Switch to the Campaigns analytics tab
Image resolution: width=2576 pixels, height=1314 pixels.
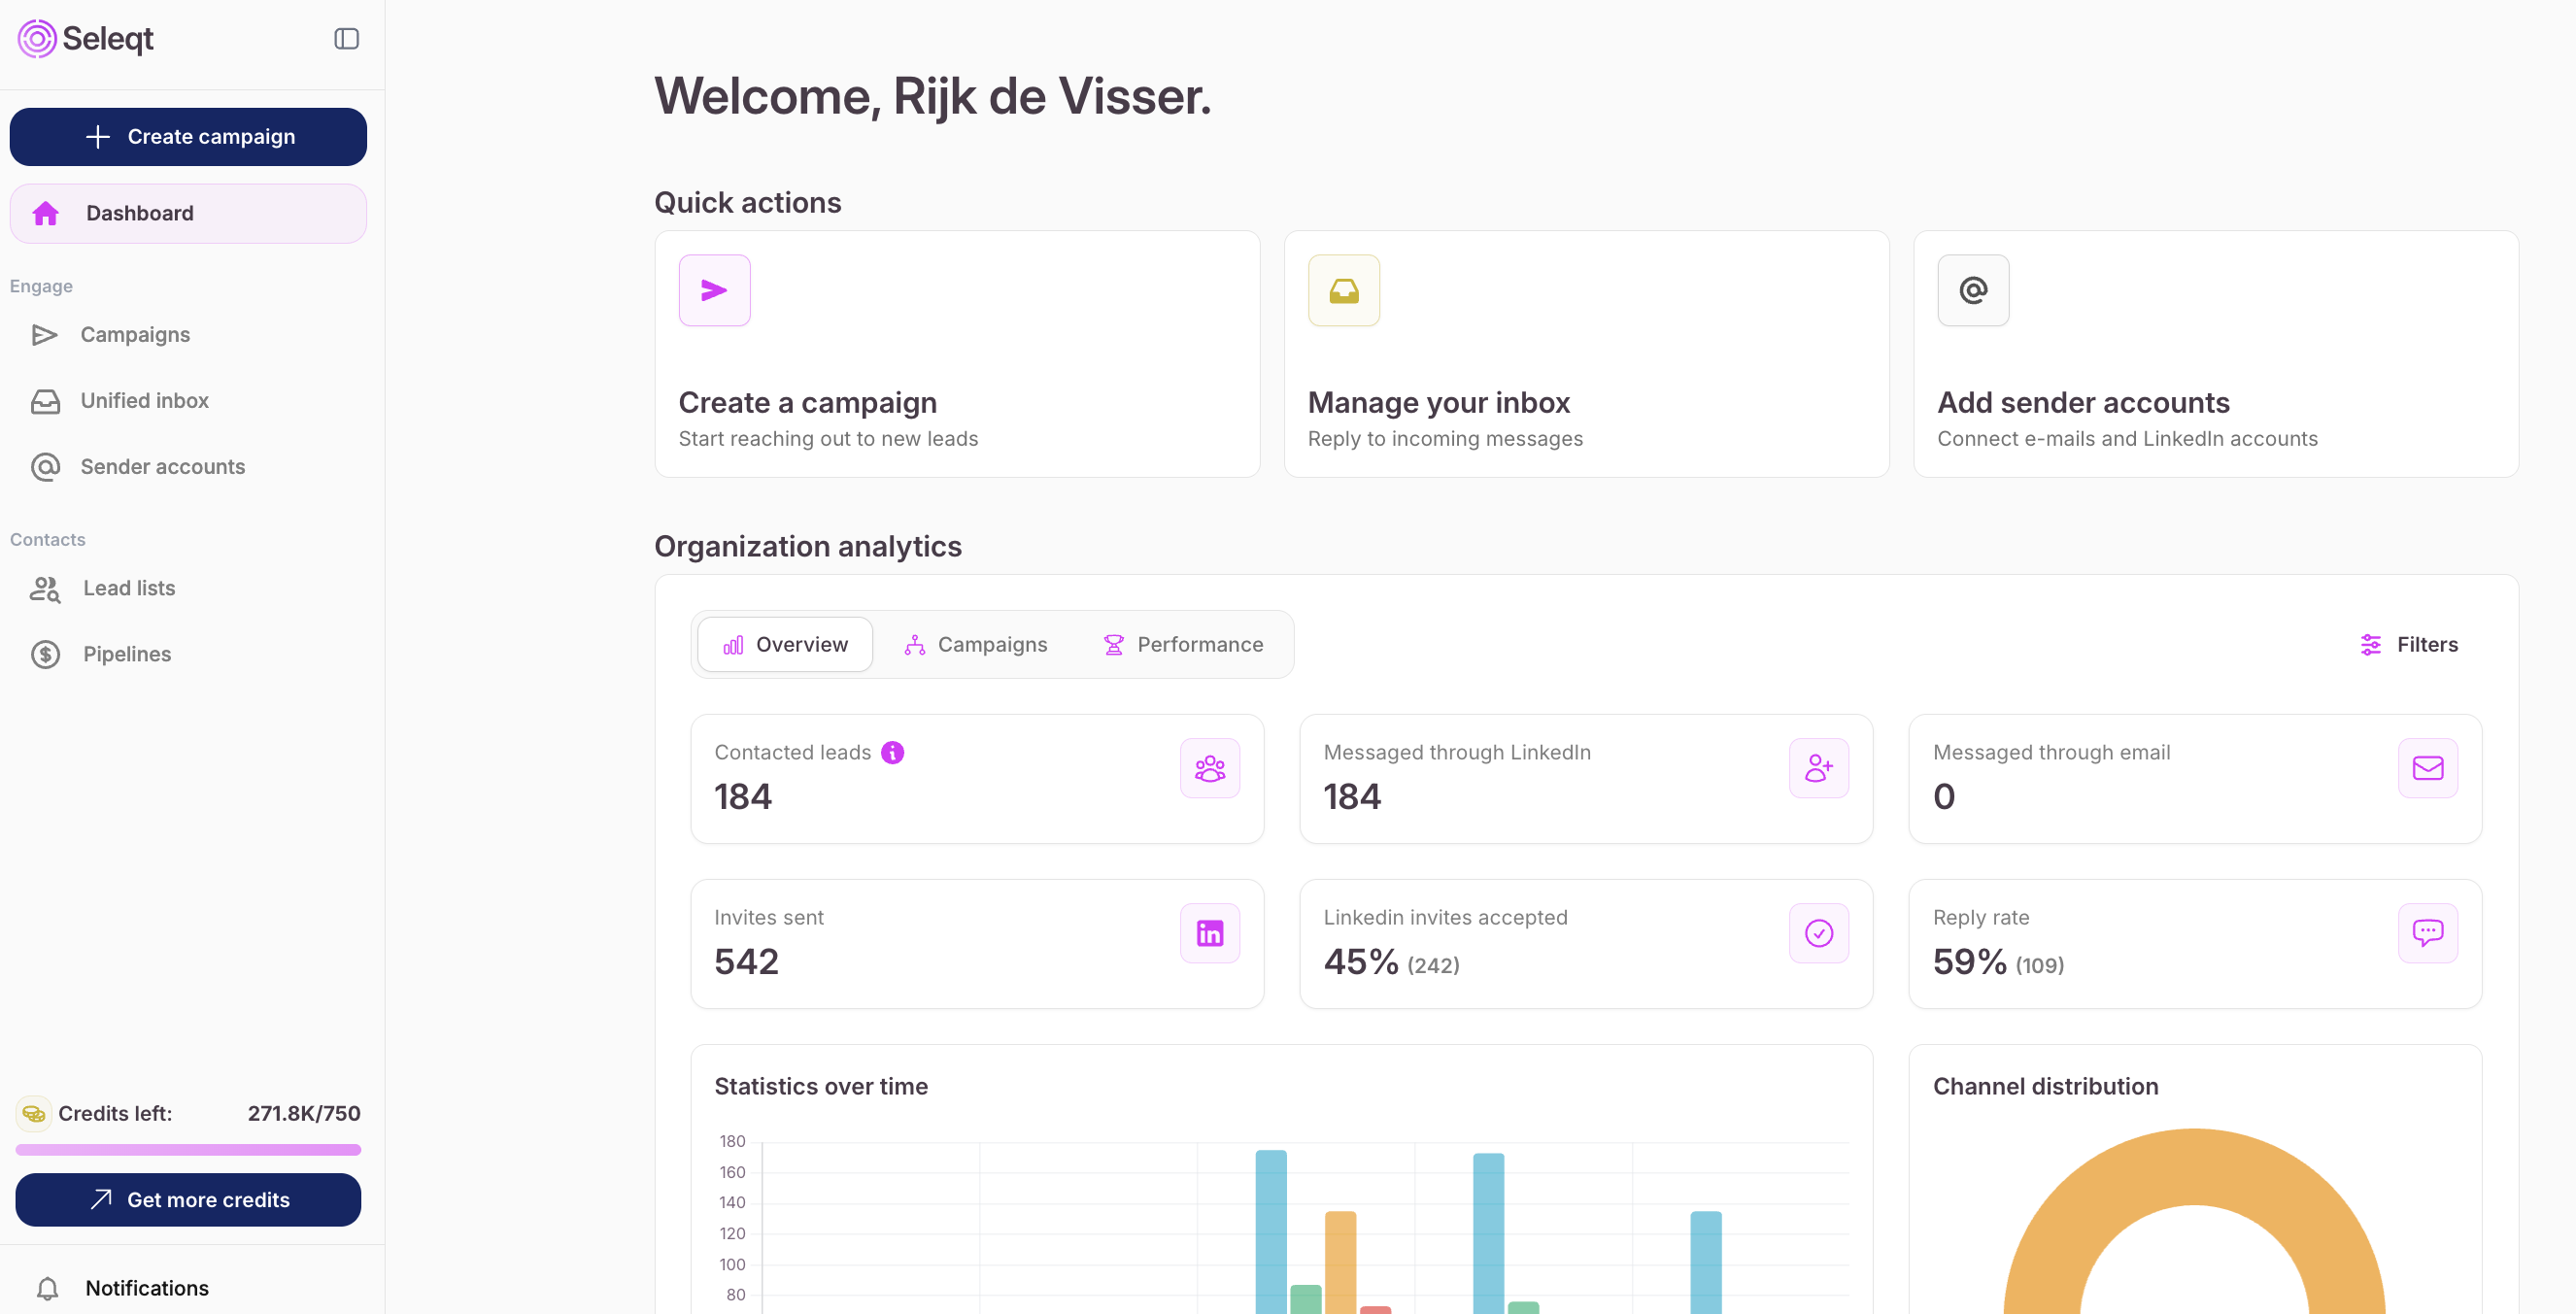pos(975,644)
